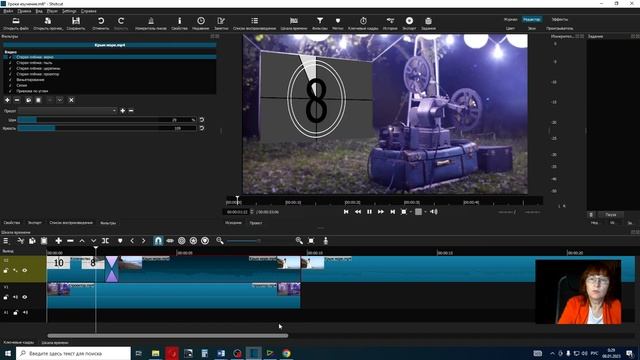Remove the selected filter with the minus icon
Viewport: 640px width, 360px height.
(17, 100)
